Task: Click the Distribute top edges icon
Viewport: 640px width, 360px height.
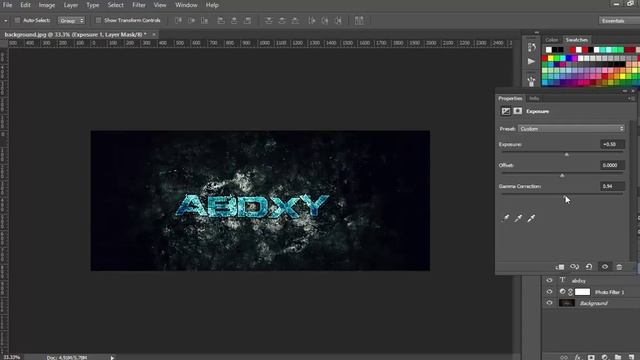Action: 269,20
